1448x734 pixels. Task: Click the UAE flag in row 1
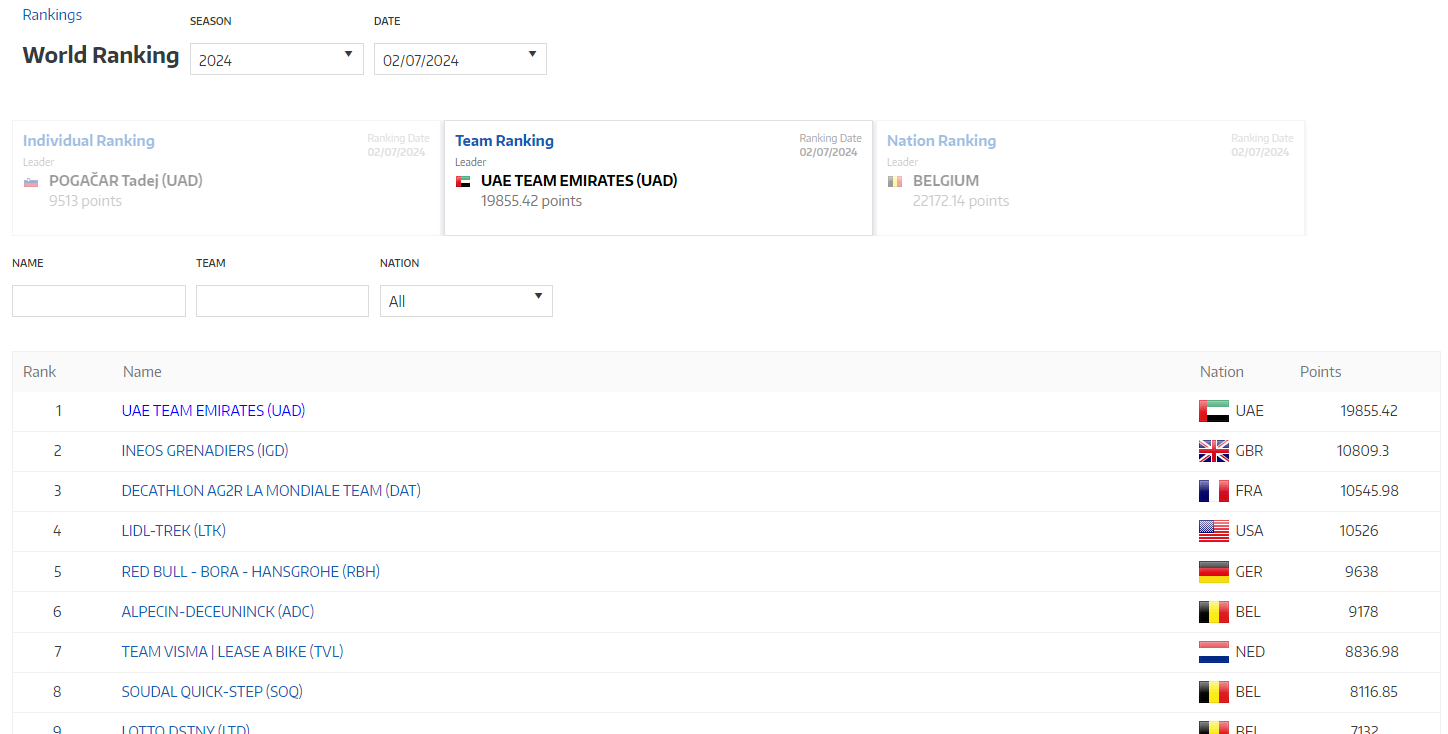(x=1214, y=411)
